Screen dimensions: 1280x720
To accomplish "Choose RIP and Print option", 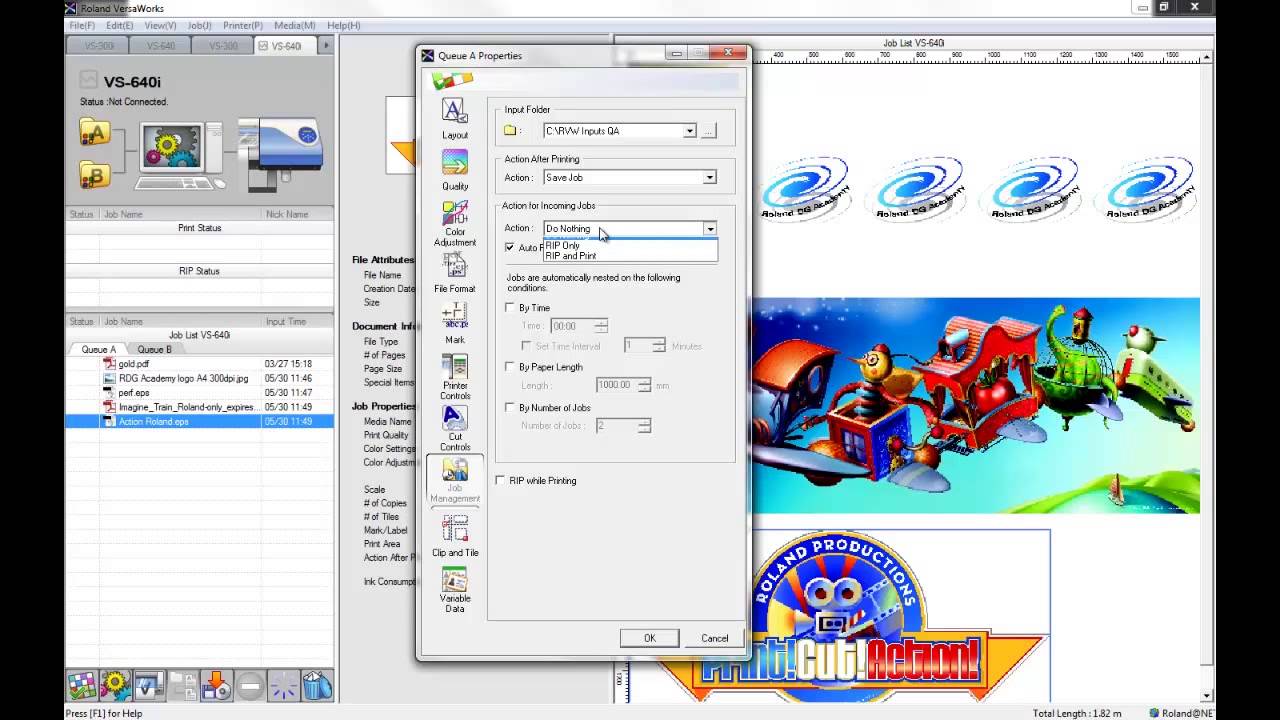I will [630, 256].
